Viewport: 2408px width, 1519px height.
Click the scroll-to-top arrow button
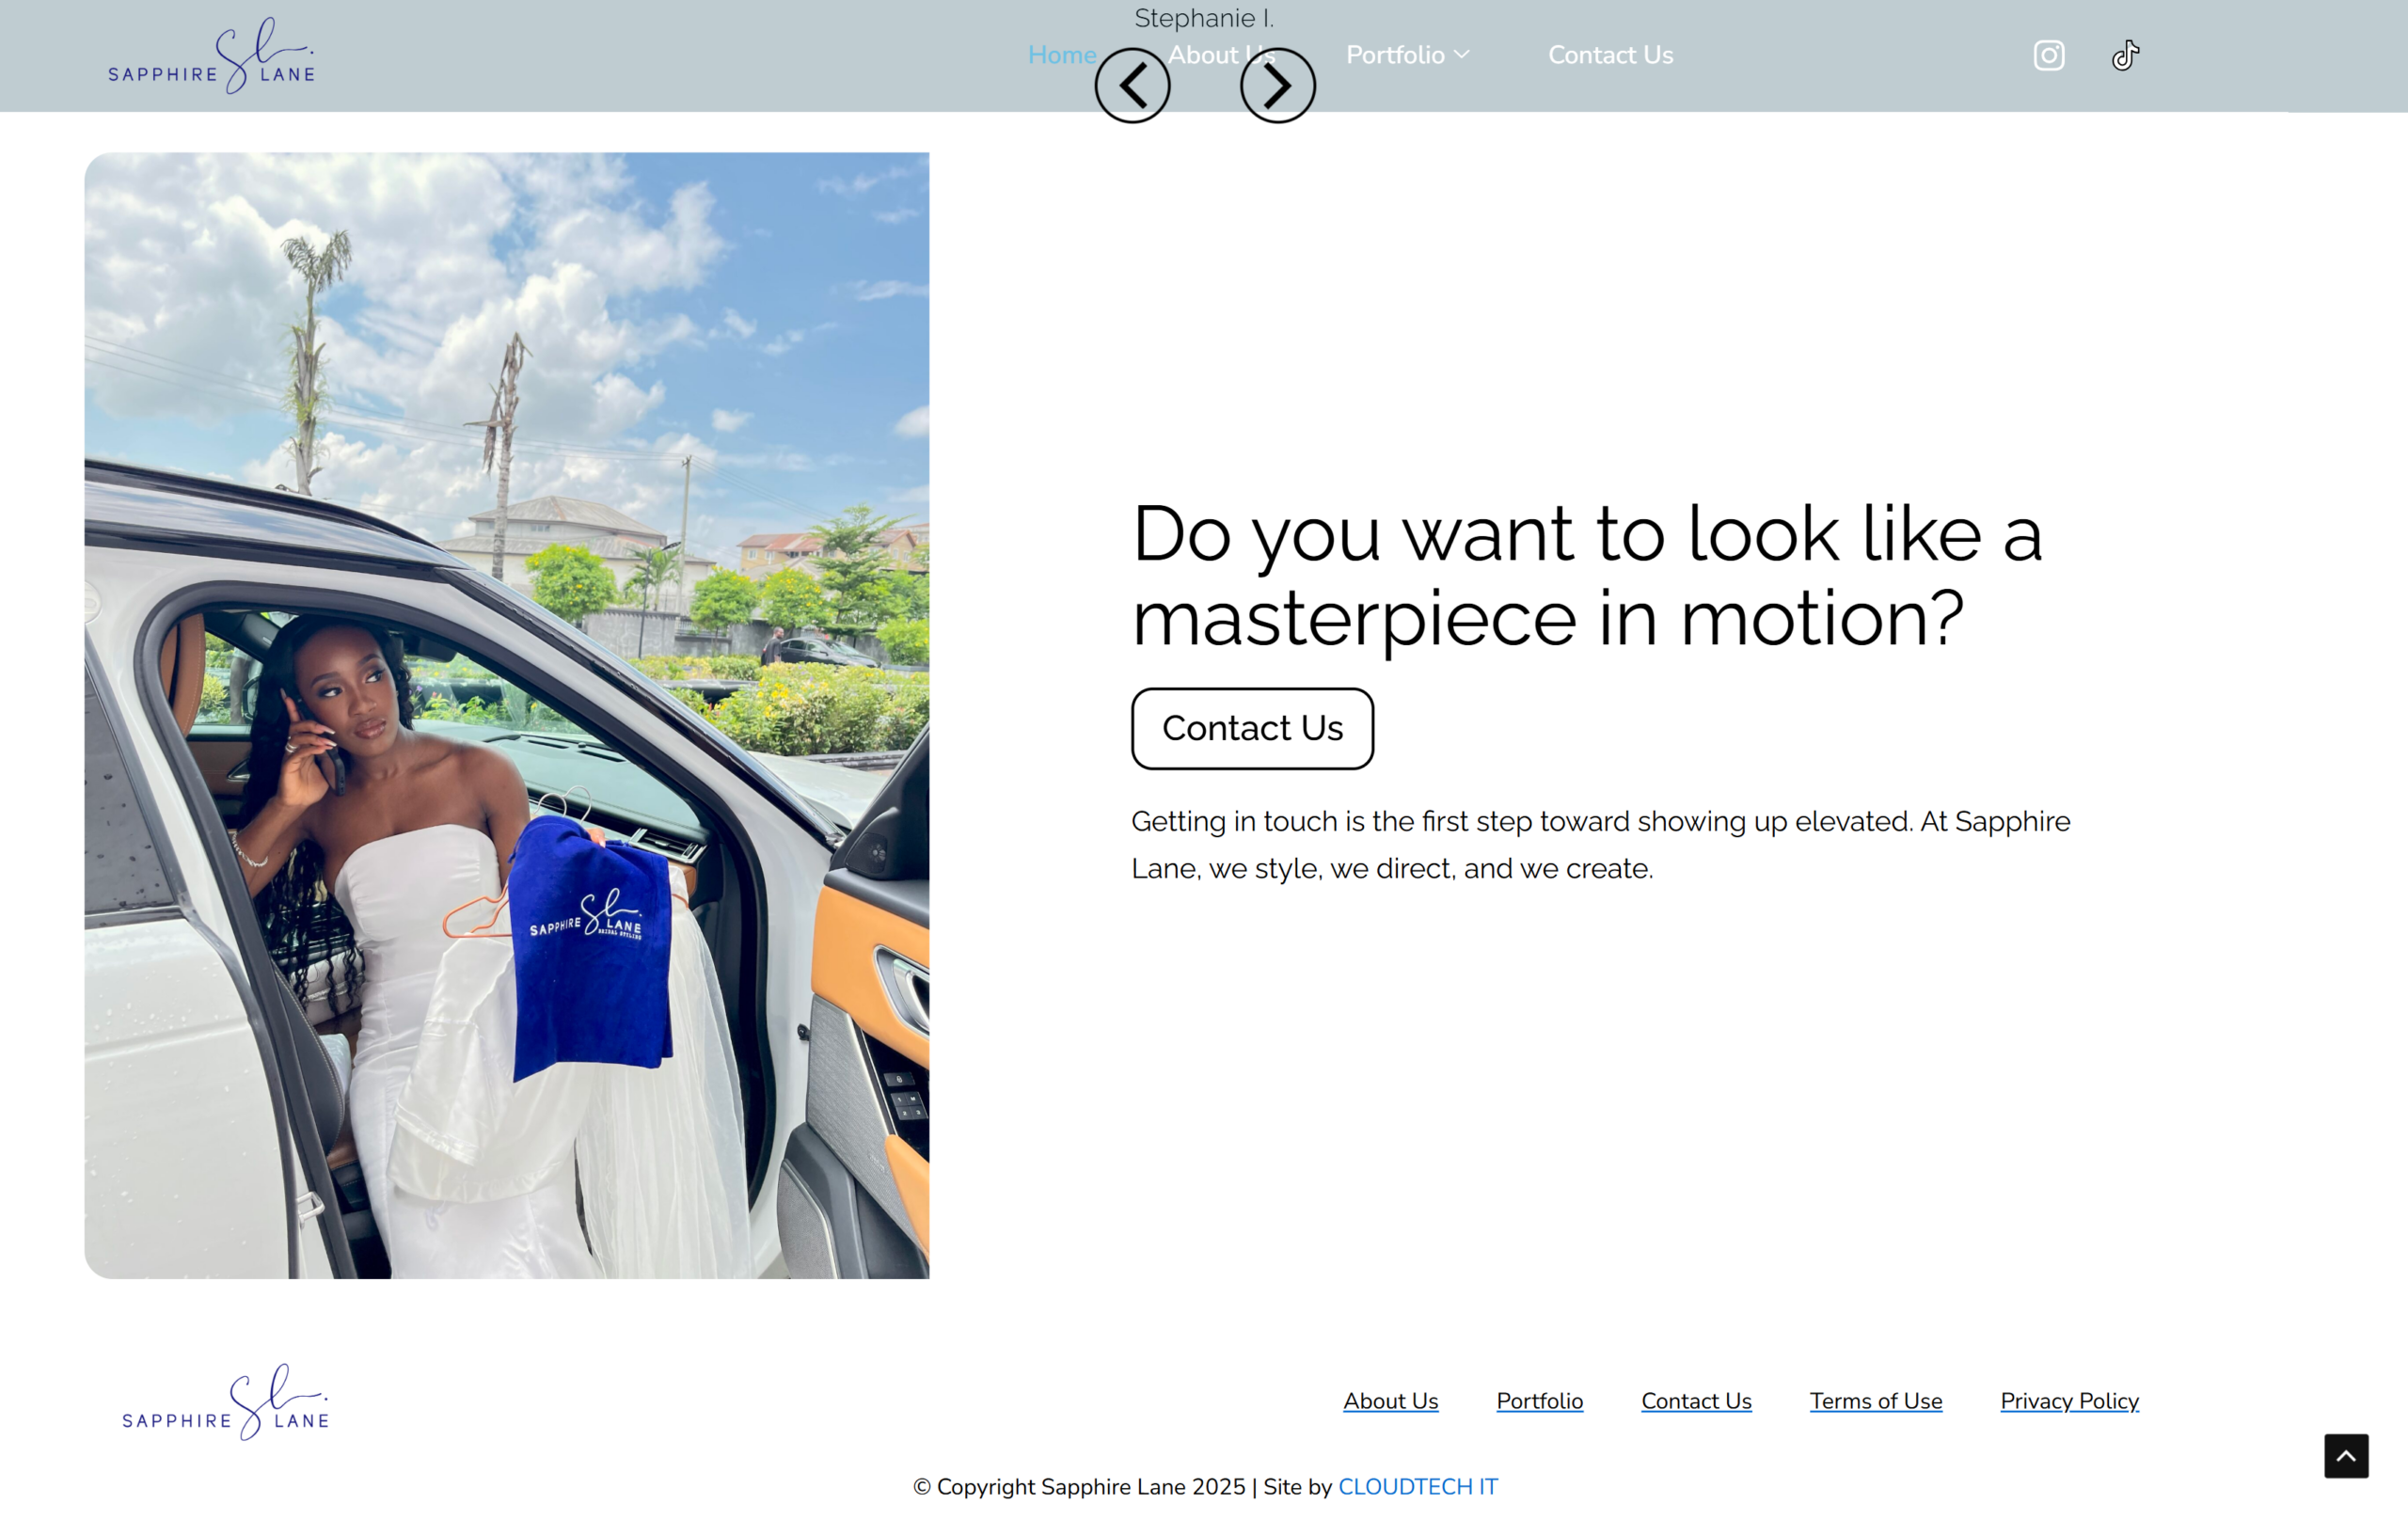[2345, 1455]
